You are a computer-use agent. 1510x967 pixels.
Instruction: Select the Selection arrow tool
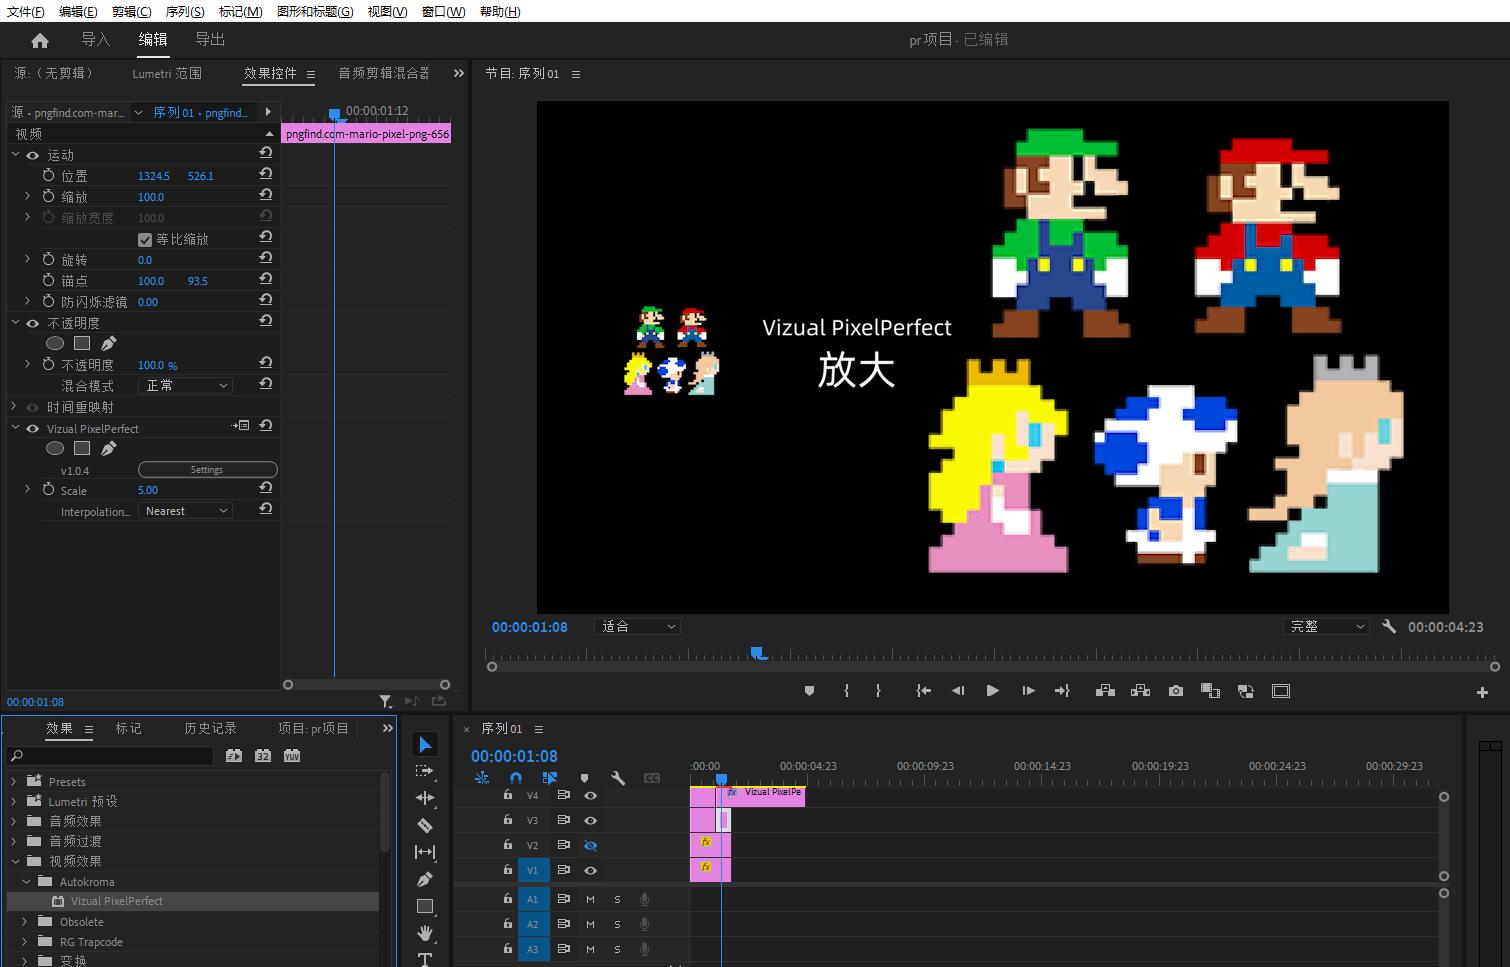(425, 745)
